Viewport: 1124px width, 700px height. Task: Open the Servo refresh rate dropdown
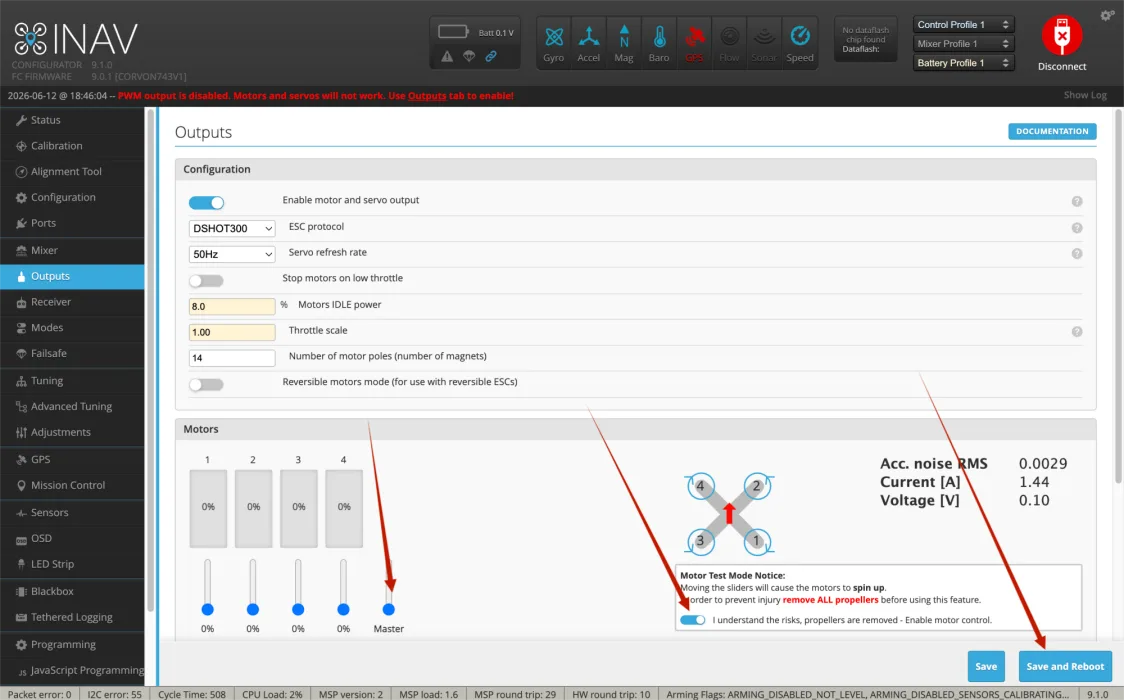(x=232, y=254)
